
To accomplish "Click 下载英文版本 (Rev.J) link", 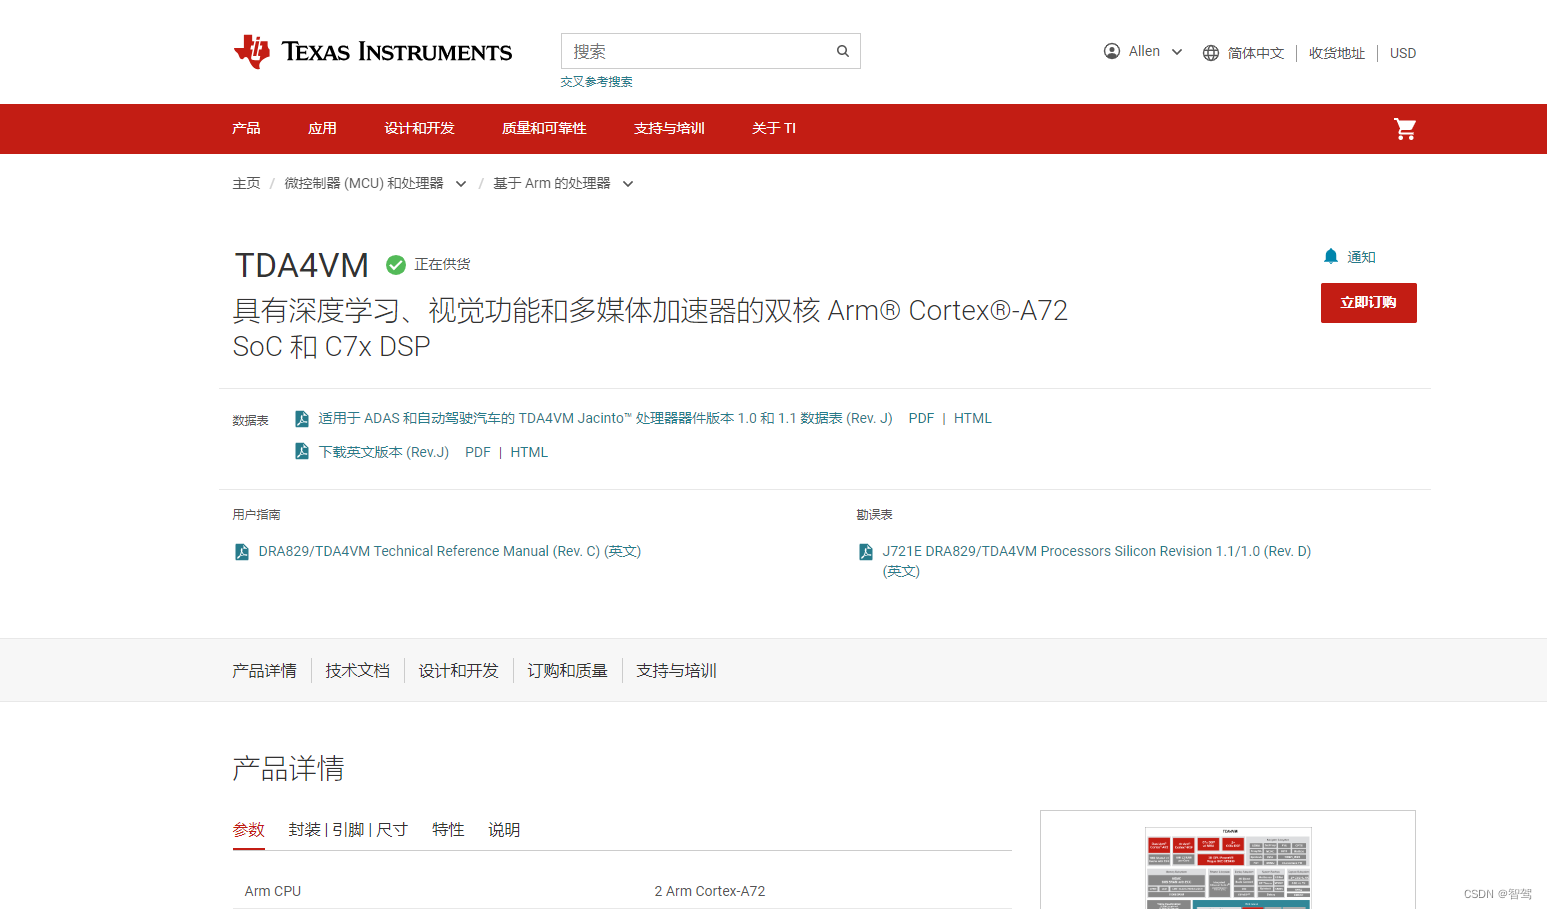I will (x=384, y=453).
